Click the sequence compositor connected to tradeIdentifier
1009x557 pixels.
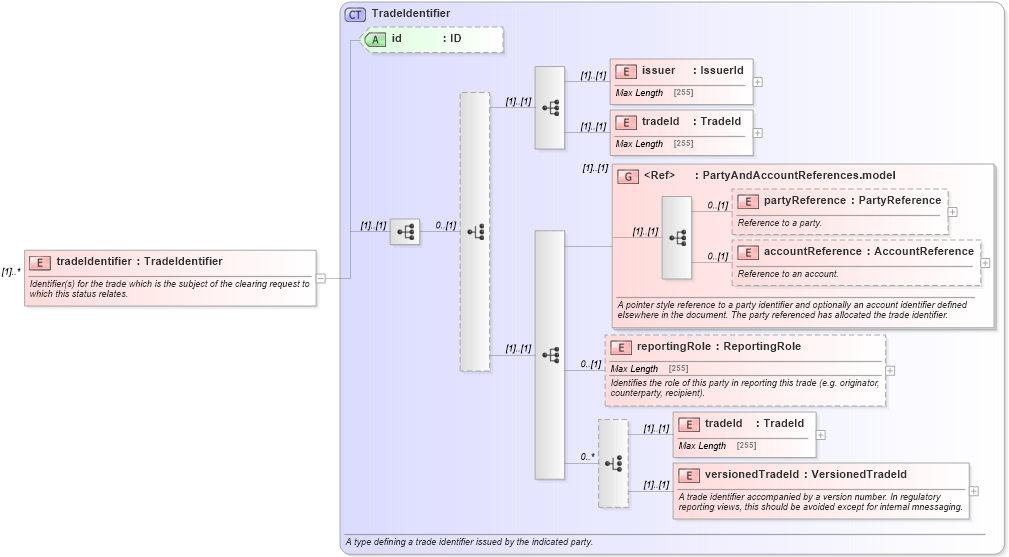pos(405,232)
